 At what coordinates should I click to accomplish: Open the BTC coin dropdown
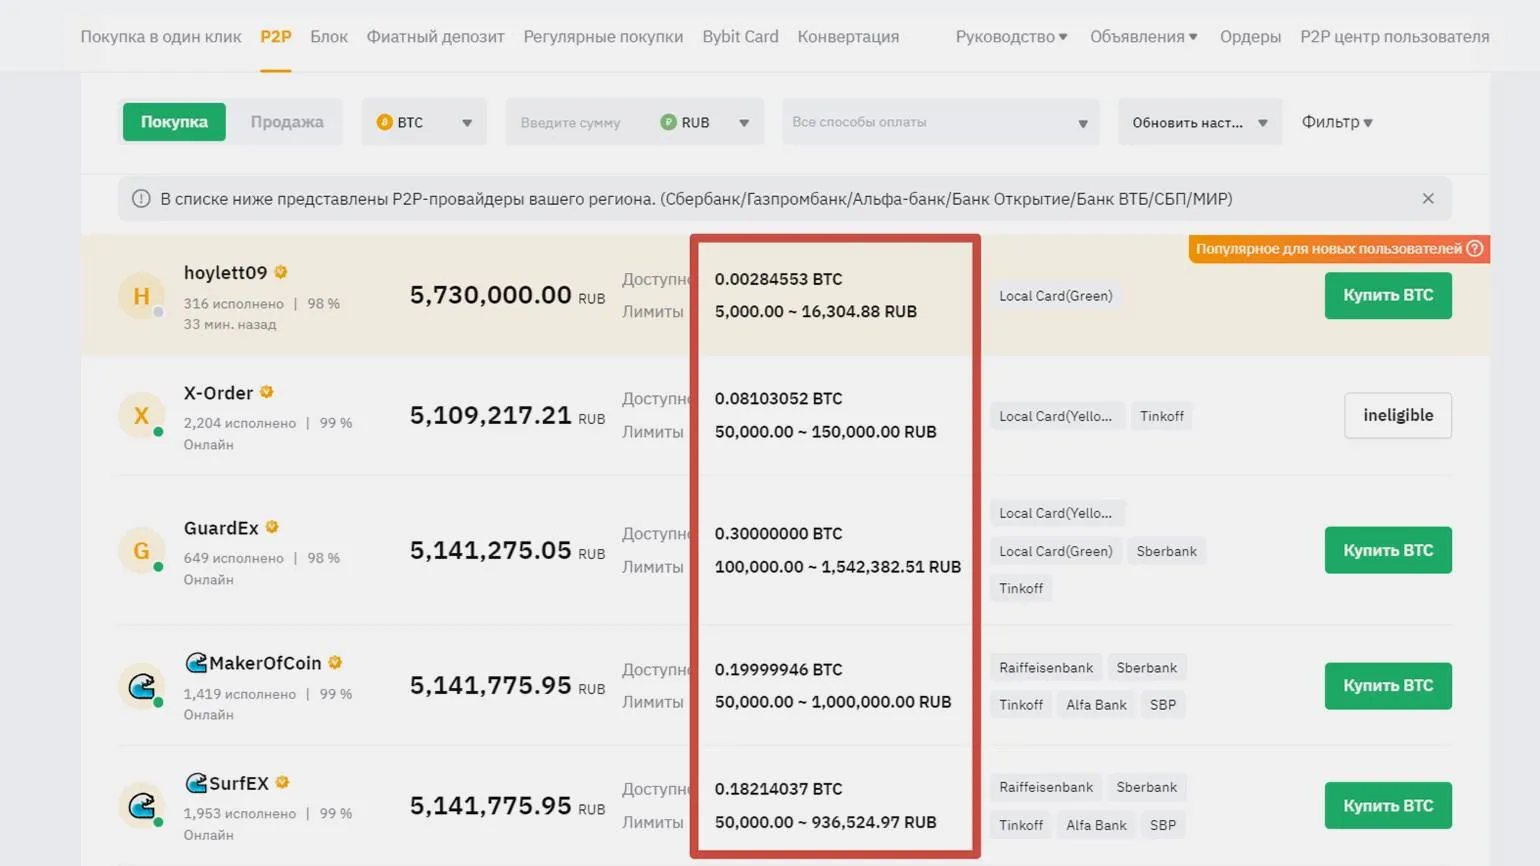(x=424, y=122)
